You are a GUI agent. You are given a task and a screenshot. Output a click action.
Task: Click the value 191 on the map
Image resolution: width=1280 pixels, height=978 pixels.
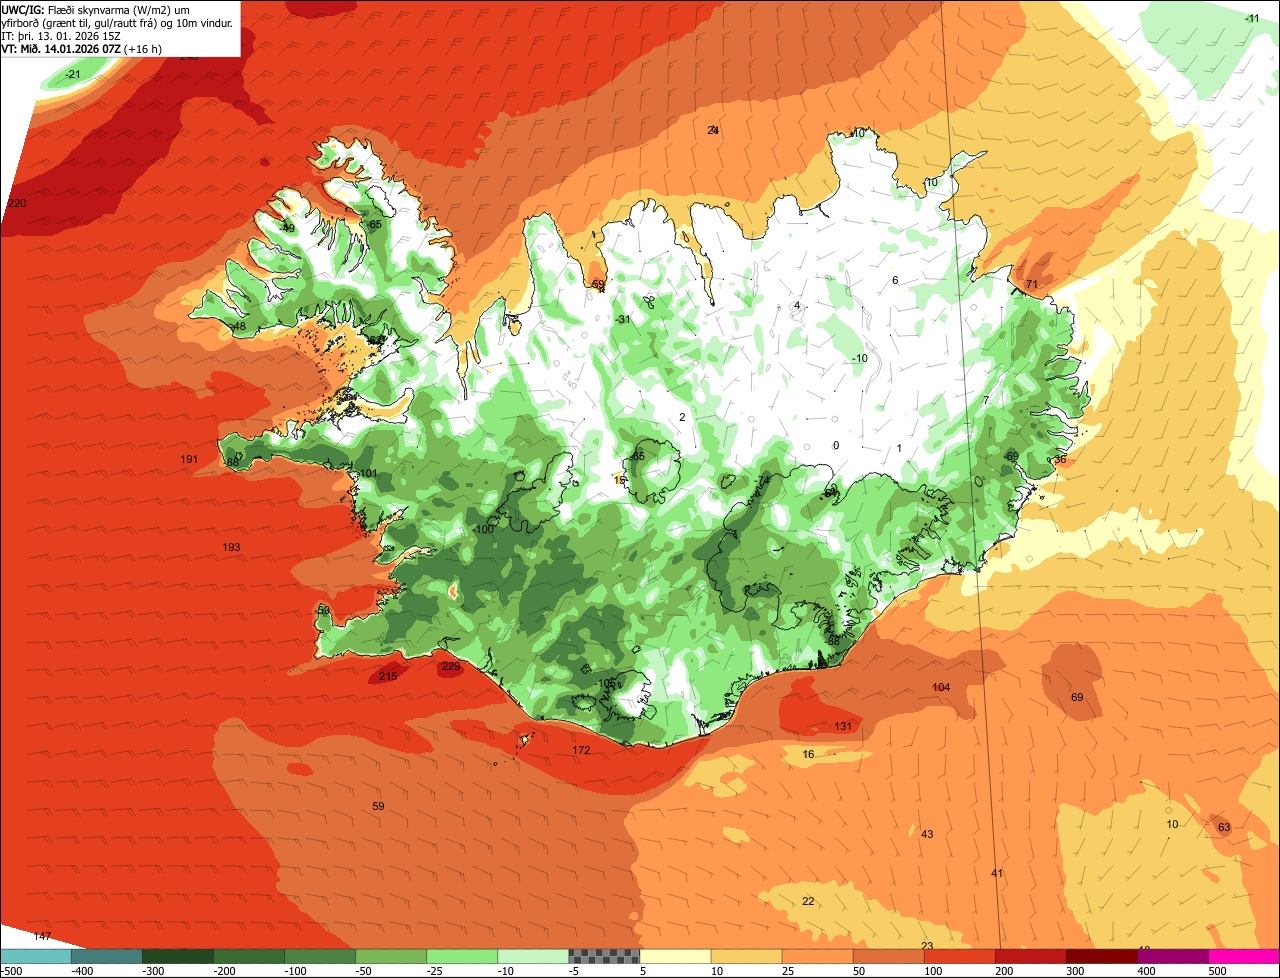(189, 460)
